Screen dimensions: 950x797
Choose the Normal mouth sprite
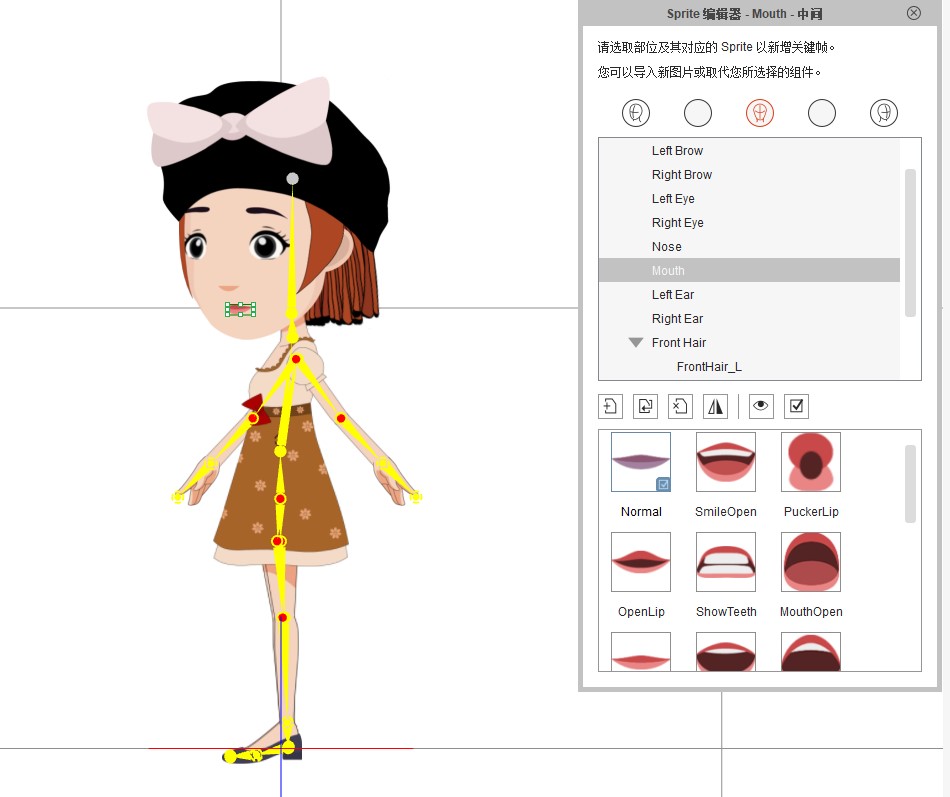[641, 462]
